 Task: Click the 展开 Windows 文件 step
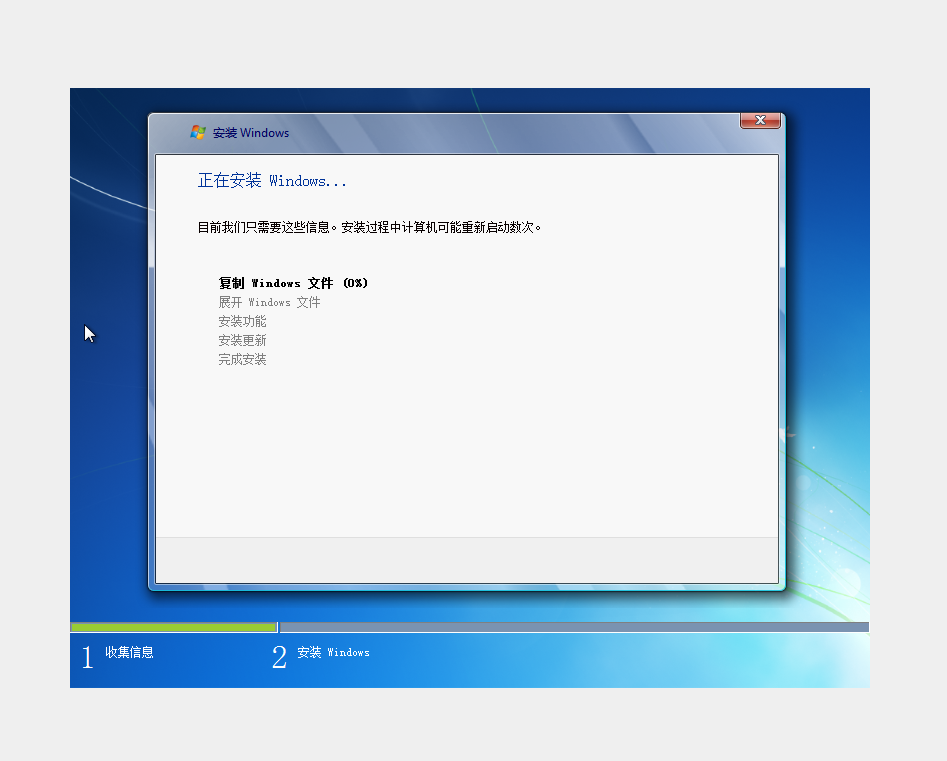(269, 302)
